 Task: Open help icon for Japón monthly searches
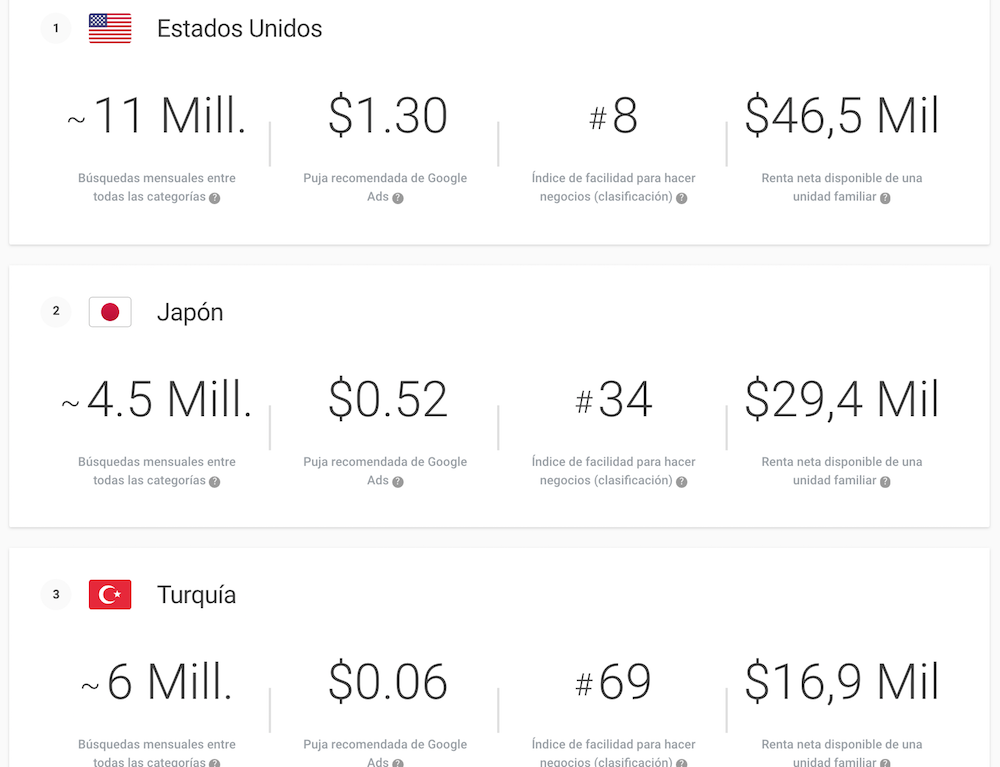click(215, 482)
